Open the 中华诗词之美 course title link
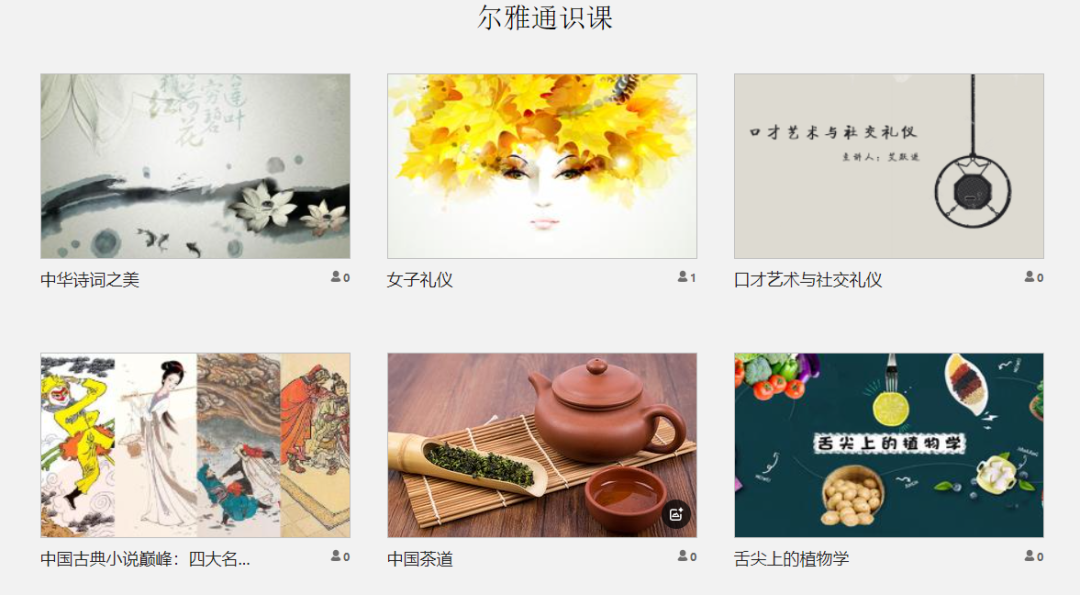Viewport: 1080px width, 595px height. pos(90,280)
